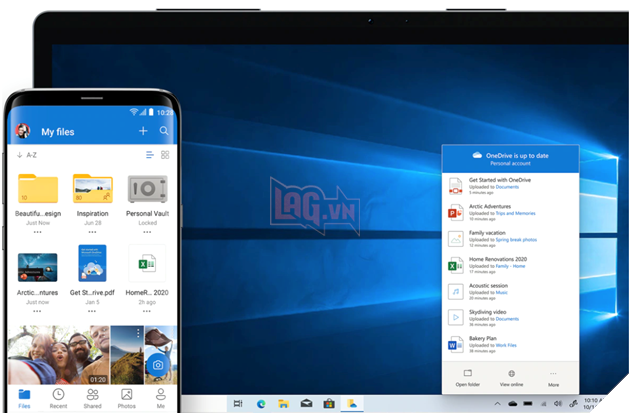The image size is (630, 413).
Task: Switch to list view icon on phone
Action: [150, 155]
